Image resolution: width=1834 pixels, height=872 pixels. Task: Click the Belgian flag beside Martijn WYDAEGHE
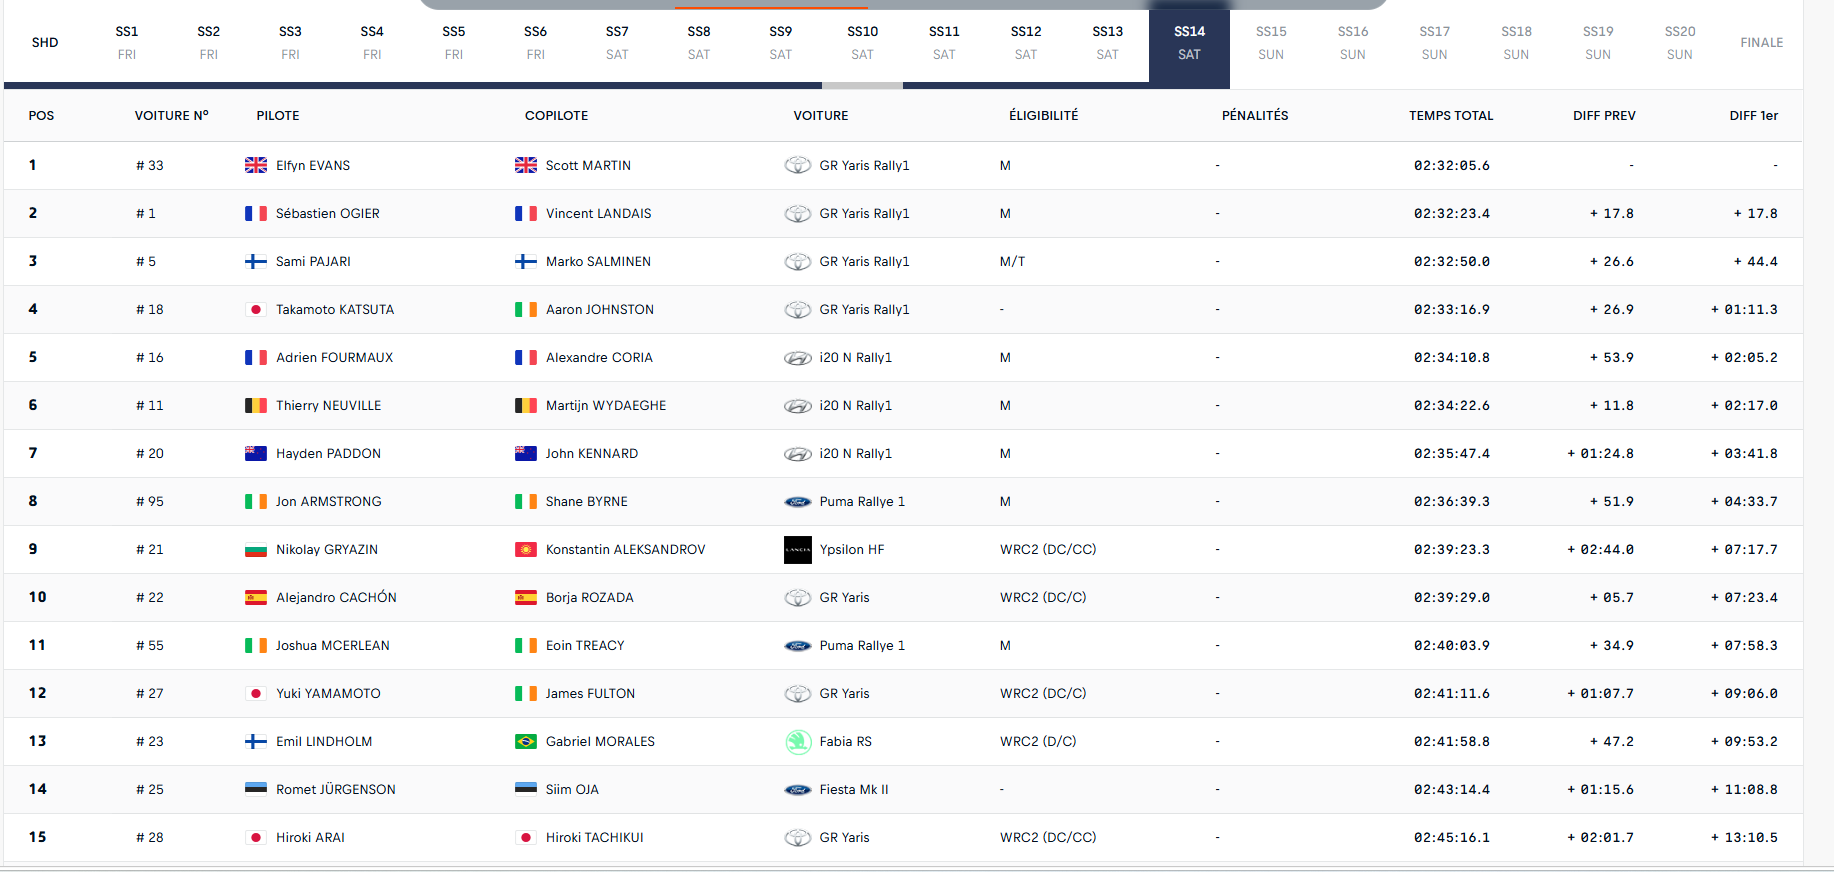526,405
